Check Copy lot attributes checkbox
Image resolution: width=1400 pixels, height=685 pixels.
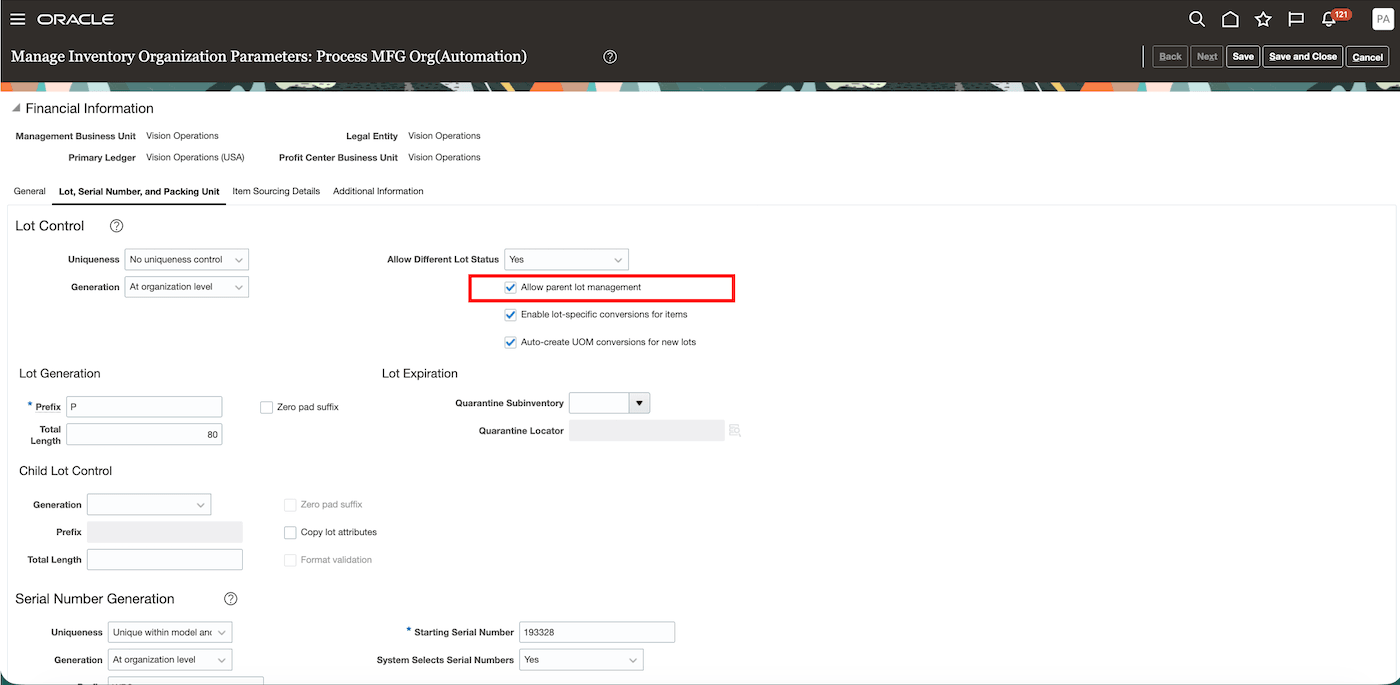[290, 532]
